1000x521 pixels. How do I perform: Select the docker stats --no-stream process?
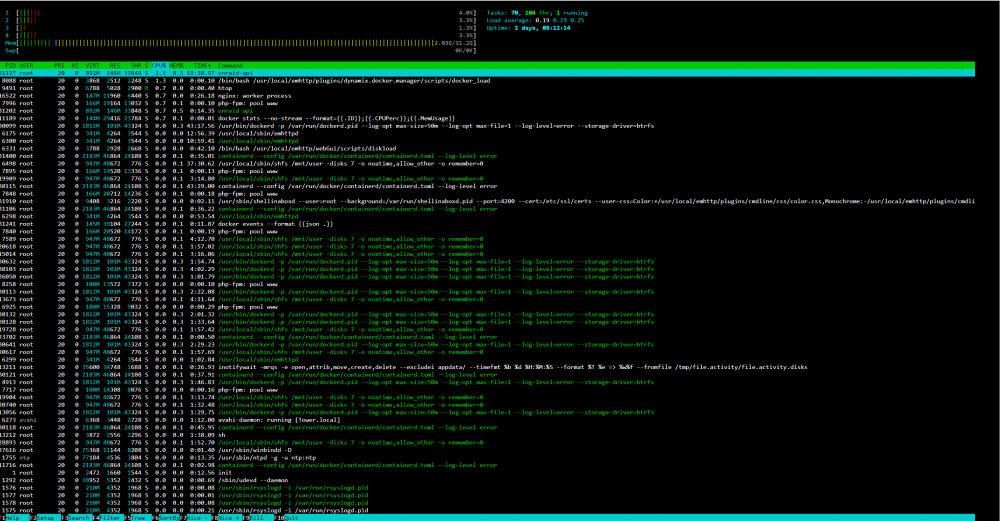coord(487,119)
